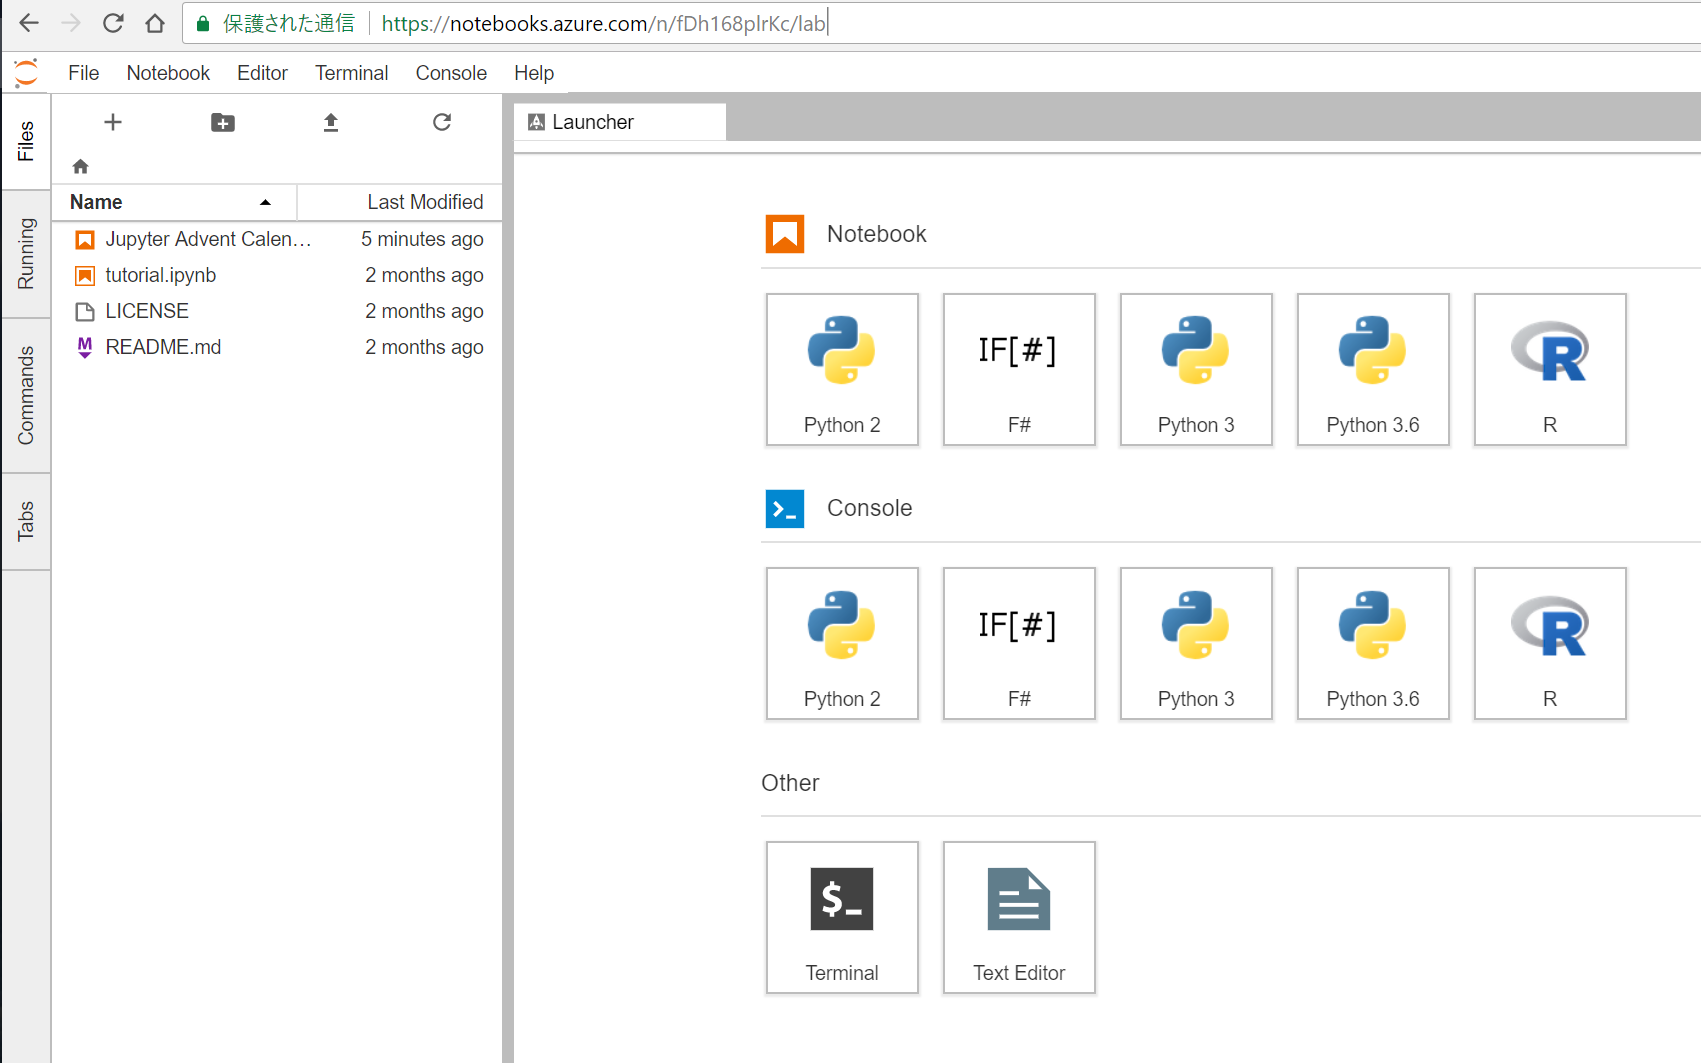
Task: Launch a Python 2 console
Action: click(842, 643)
